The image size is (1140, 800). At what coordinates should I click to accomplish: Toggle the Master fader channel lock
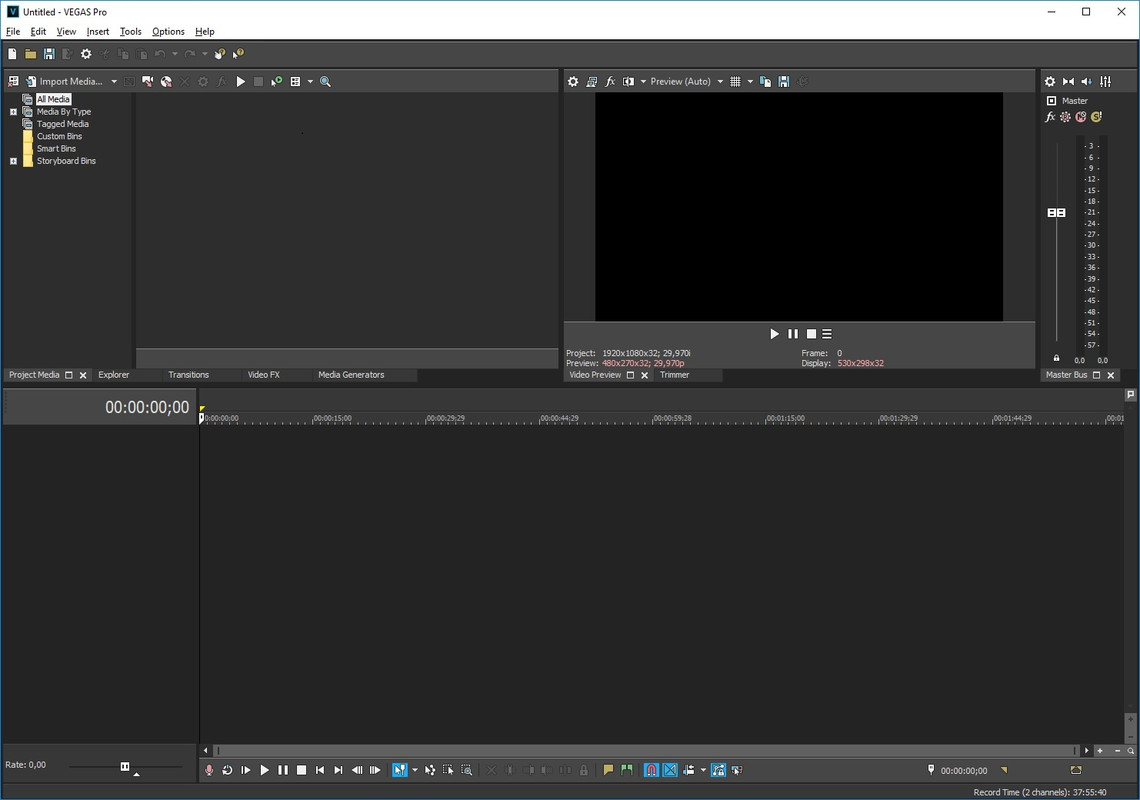click(1056, 358)
